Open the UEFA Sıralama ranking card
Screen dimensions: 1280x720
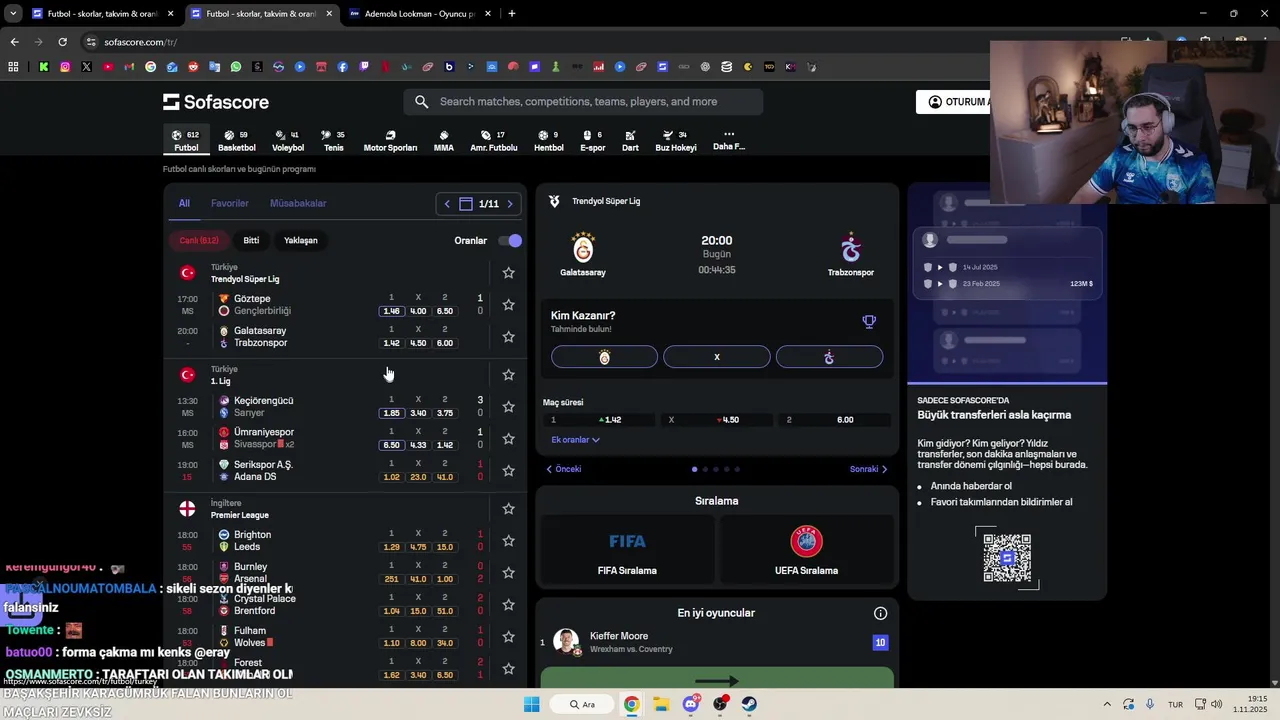[806, 550]
